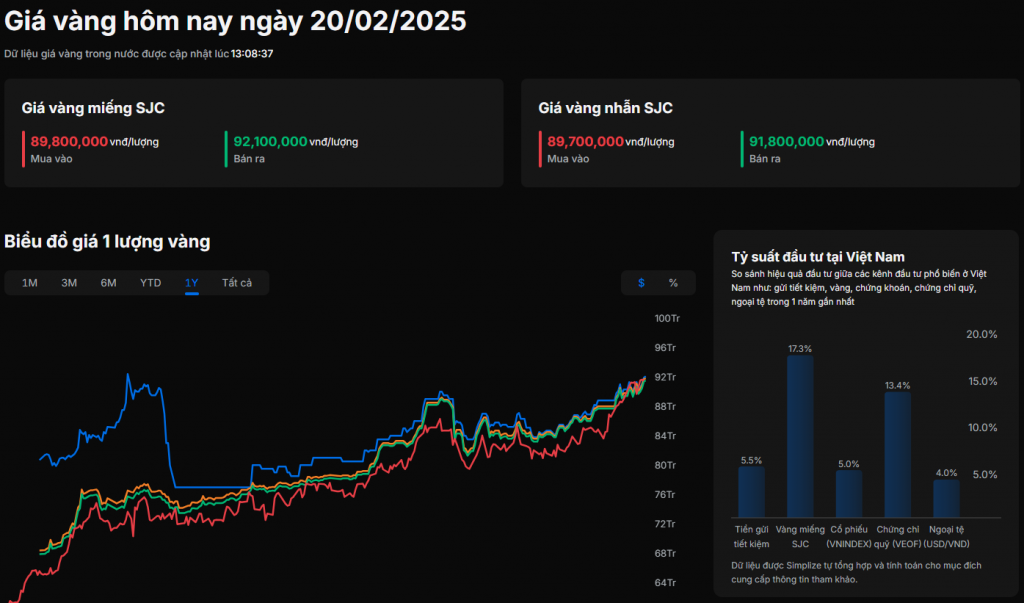Screen dimensions: 1024x603
Task: Click the Chứng chỉ quỹ VEOF 13.4% bar
Action: pos(897,453)
